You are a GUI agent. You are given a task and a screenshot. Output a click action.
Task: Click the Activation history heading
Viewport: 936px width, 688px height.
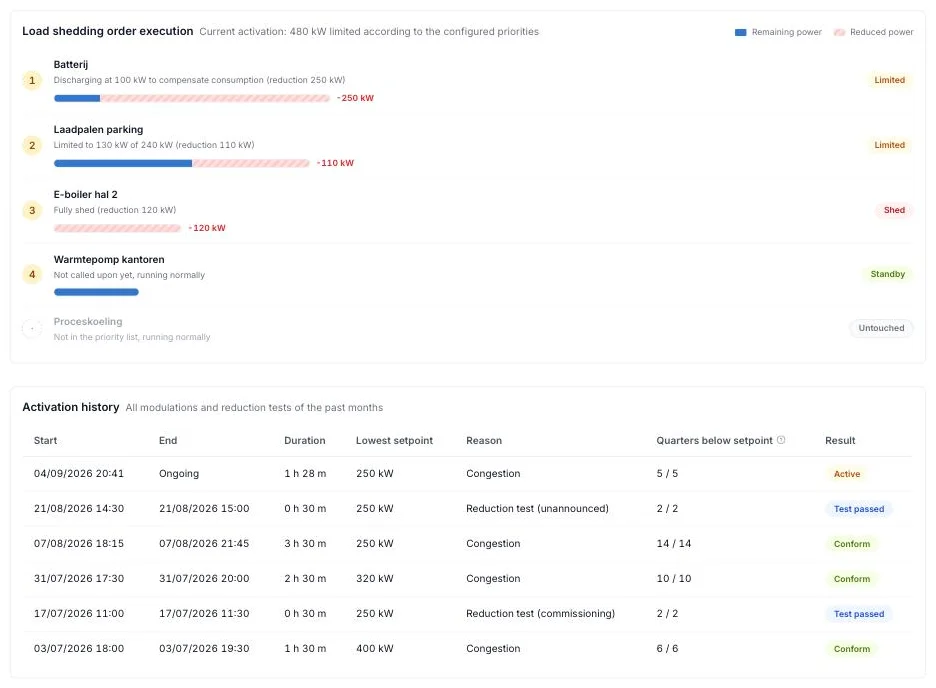70,407
